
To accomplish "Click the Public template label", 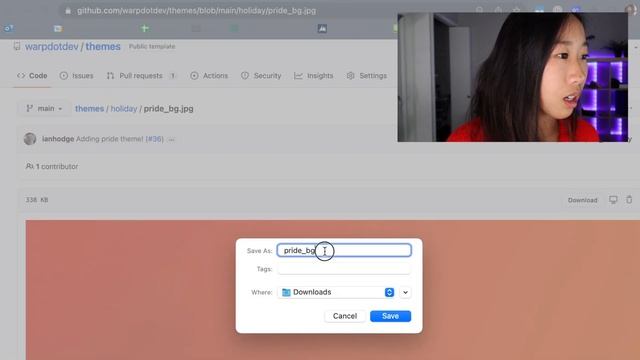I will [x=152, y=47].
